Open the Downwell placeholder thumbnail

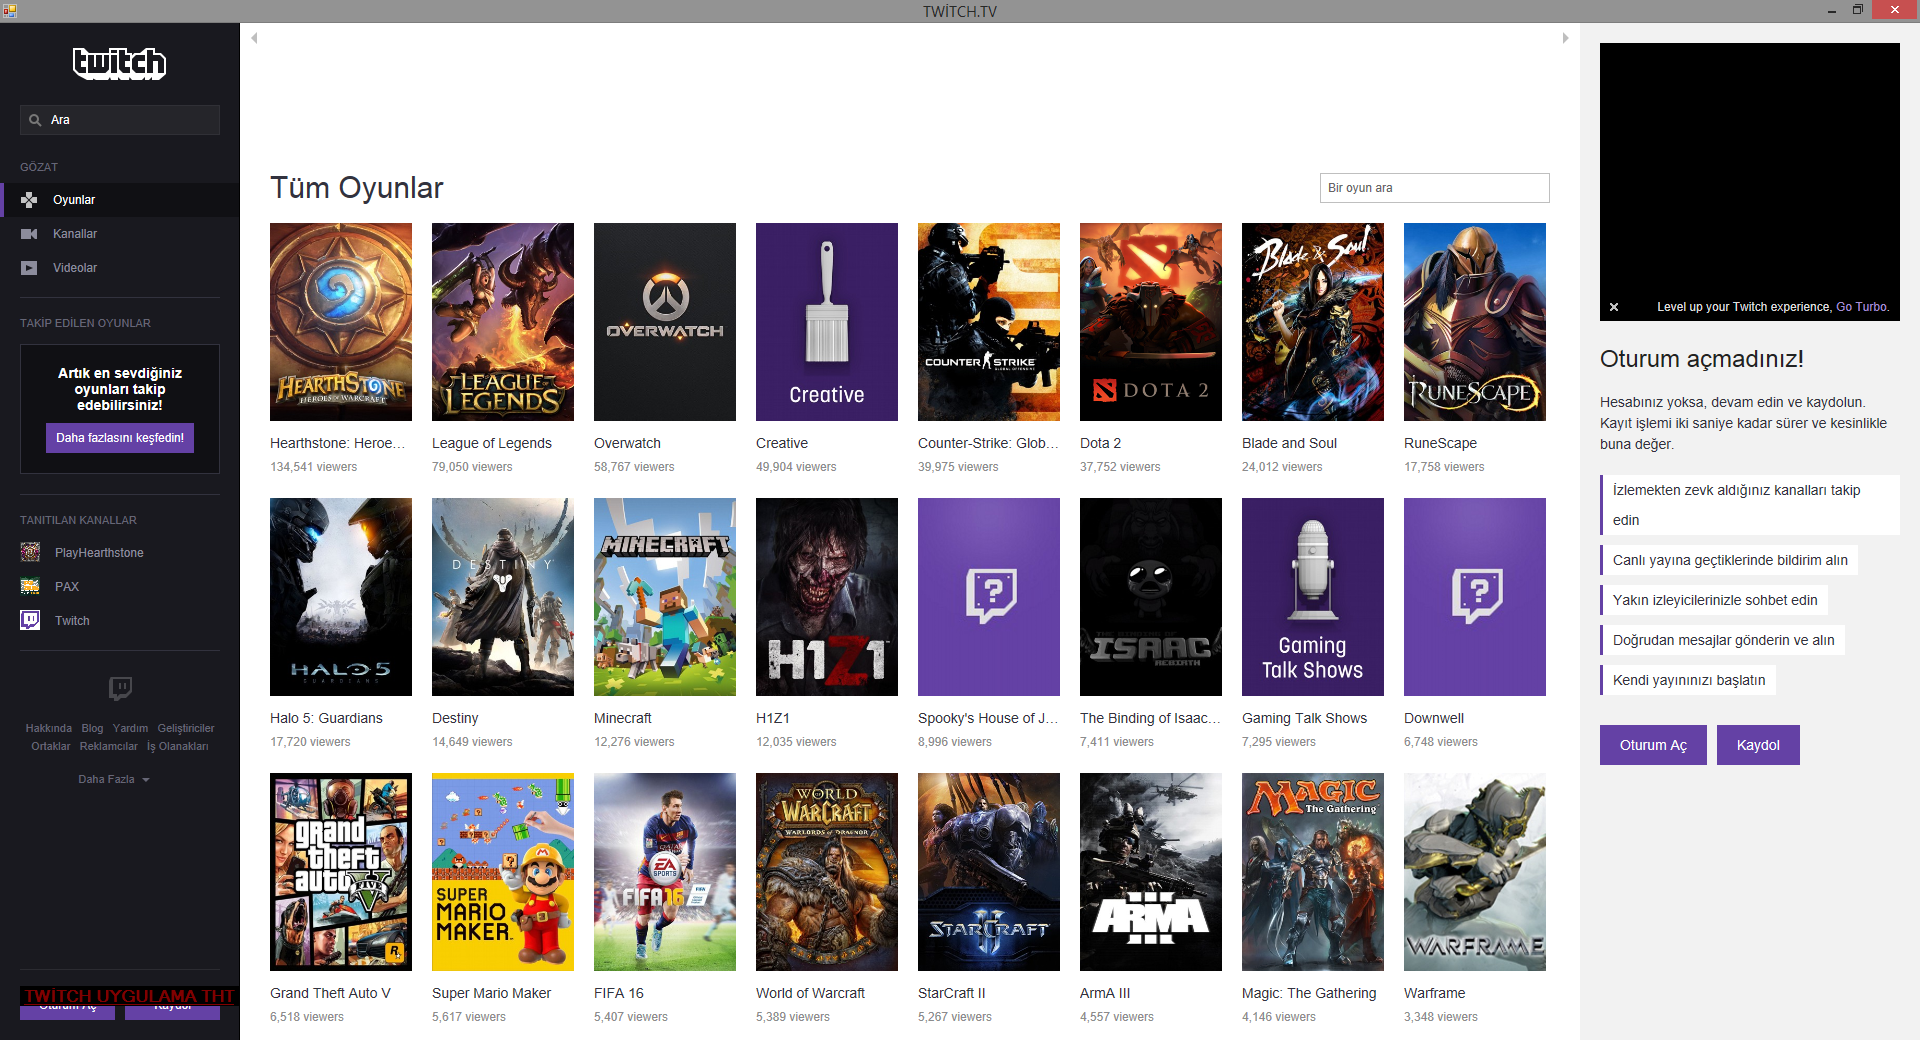1475,597
